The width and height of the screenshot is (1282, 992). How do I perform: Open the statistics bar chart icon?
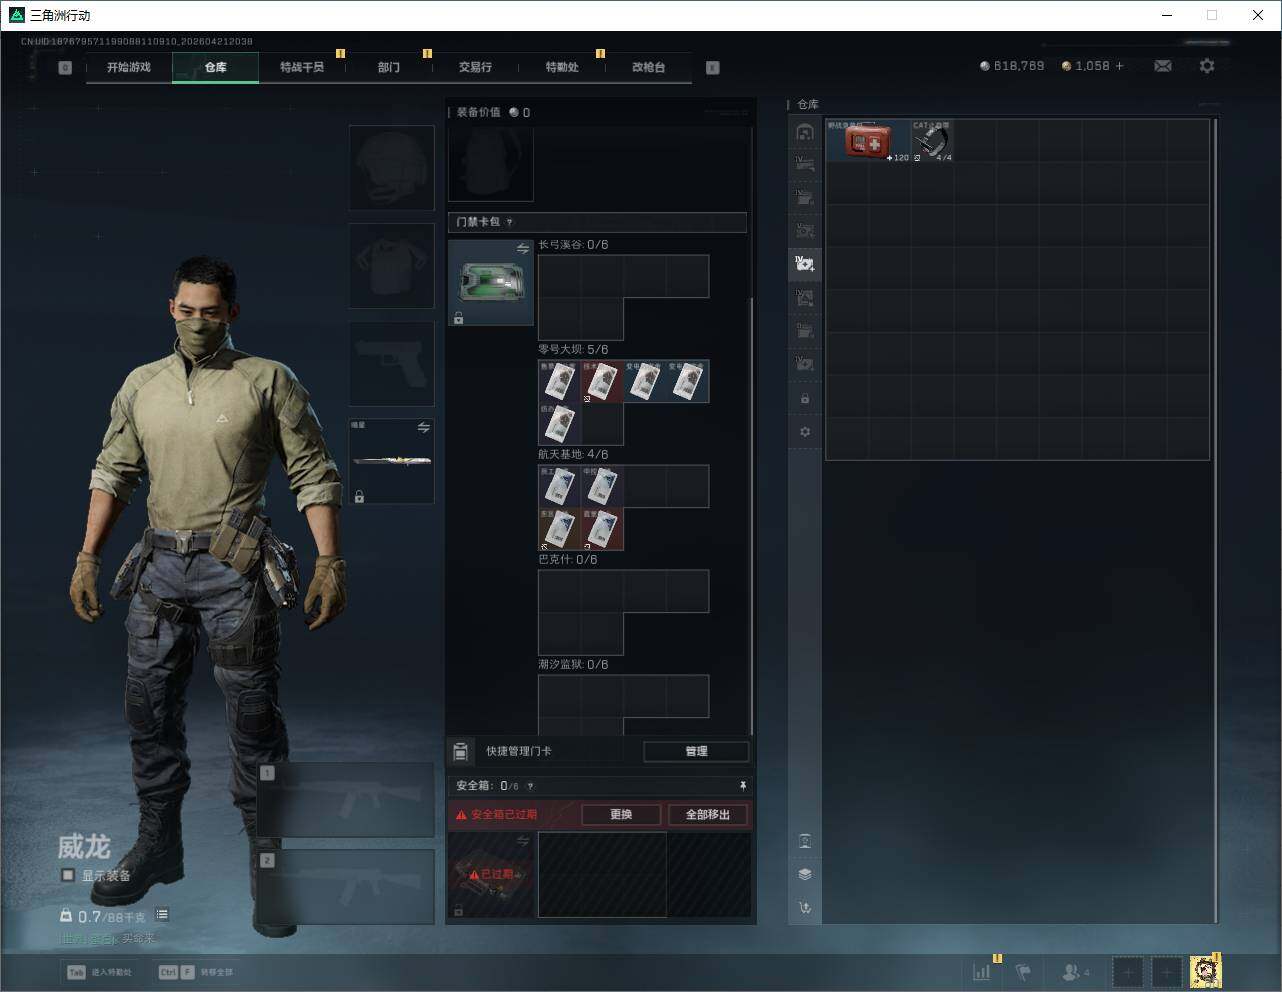tap(982, 972)
